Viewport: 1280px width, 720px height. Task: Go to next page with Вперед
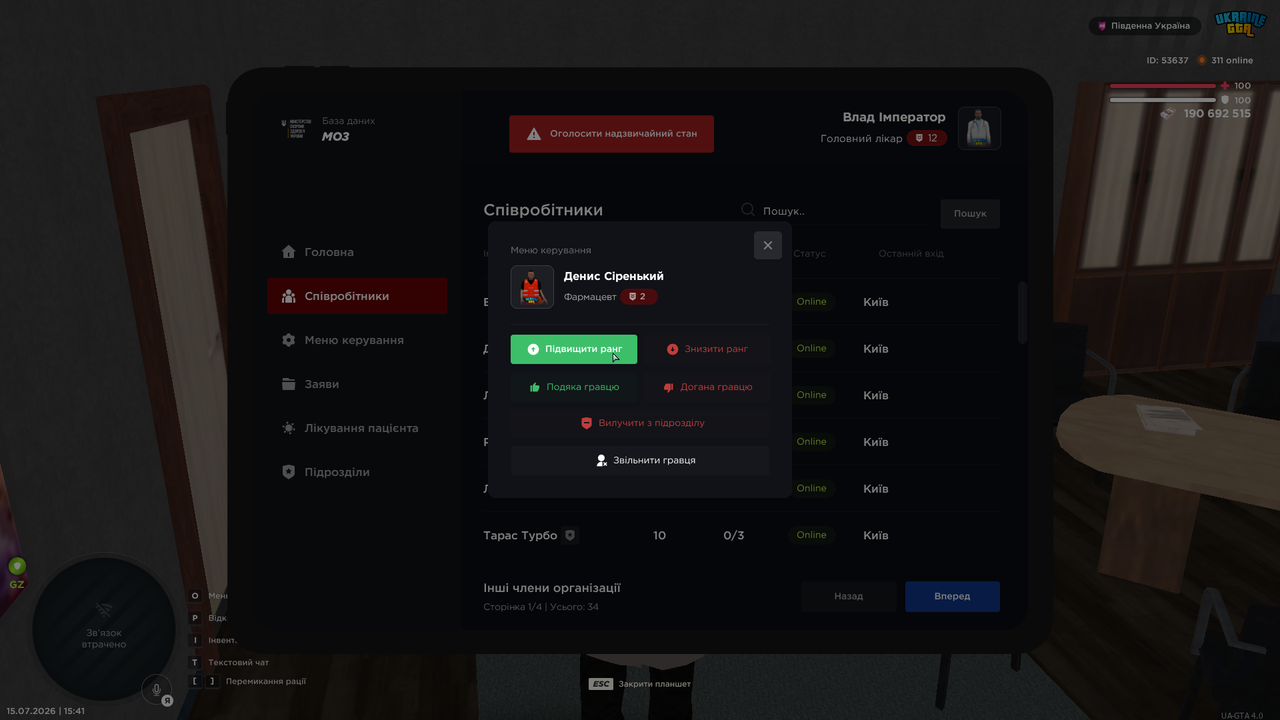point(952,596)
